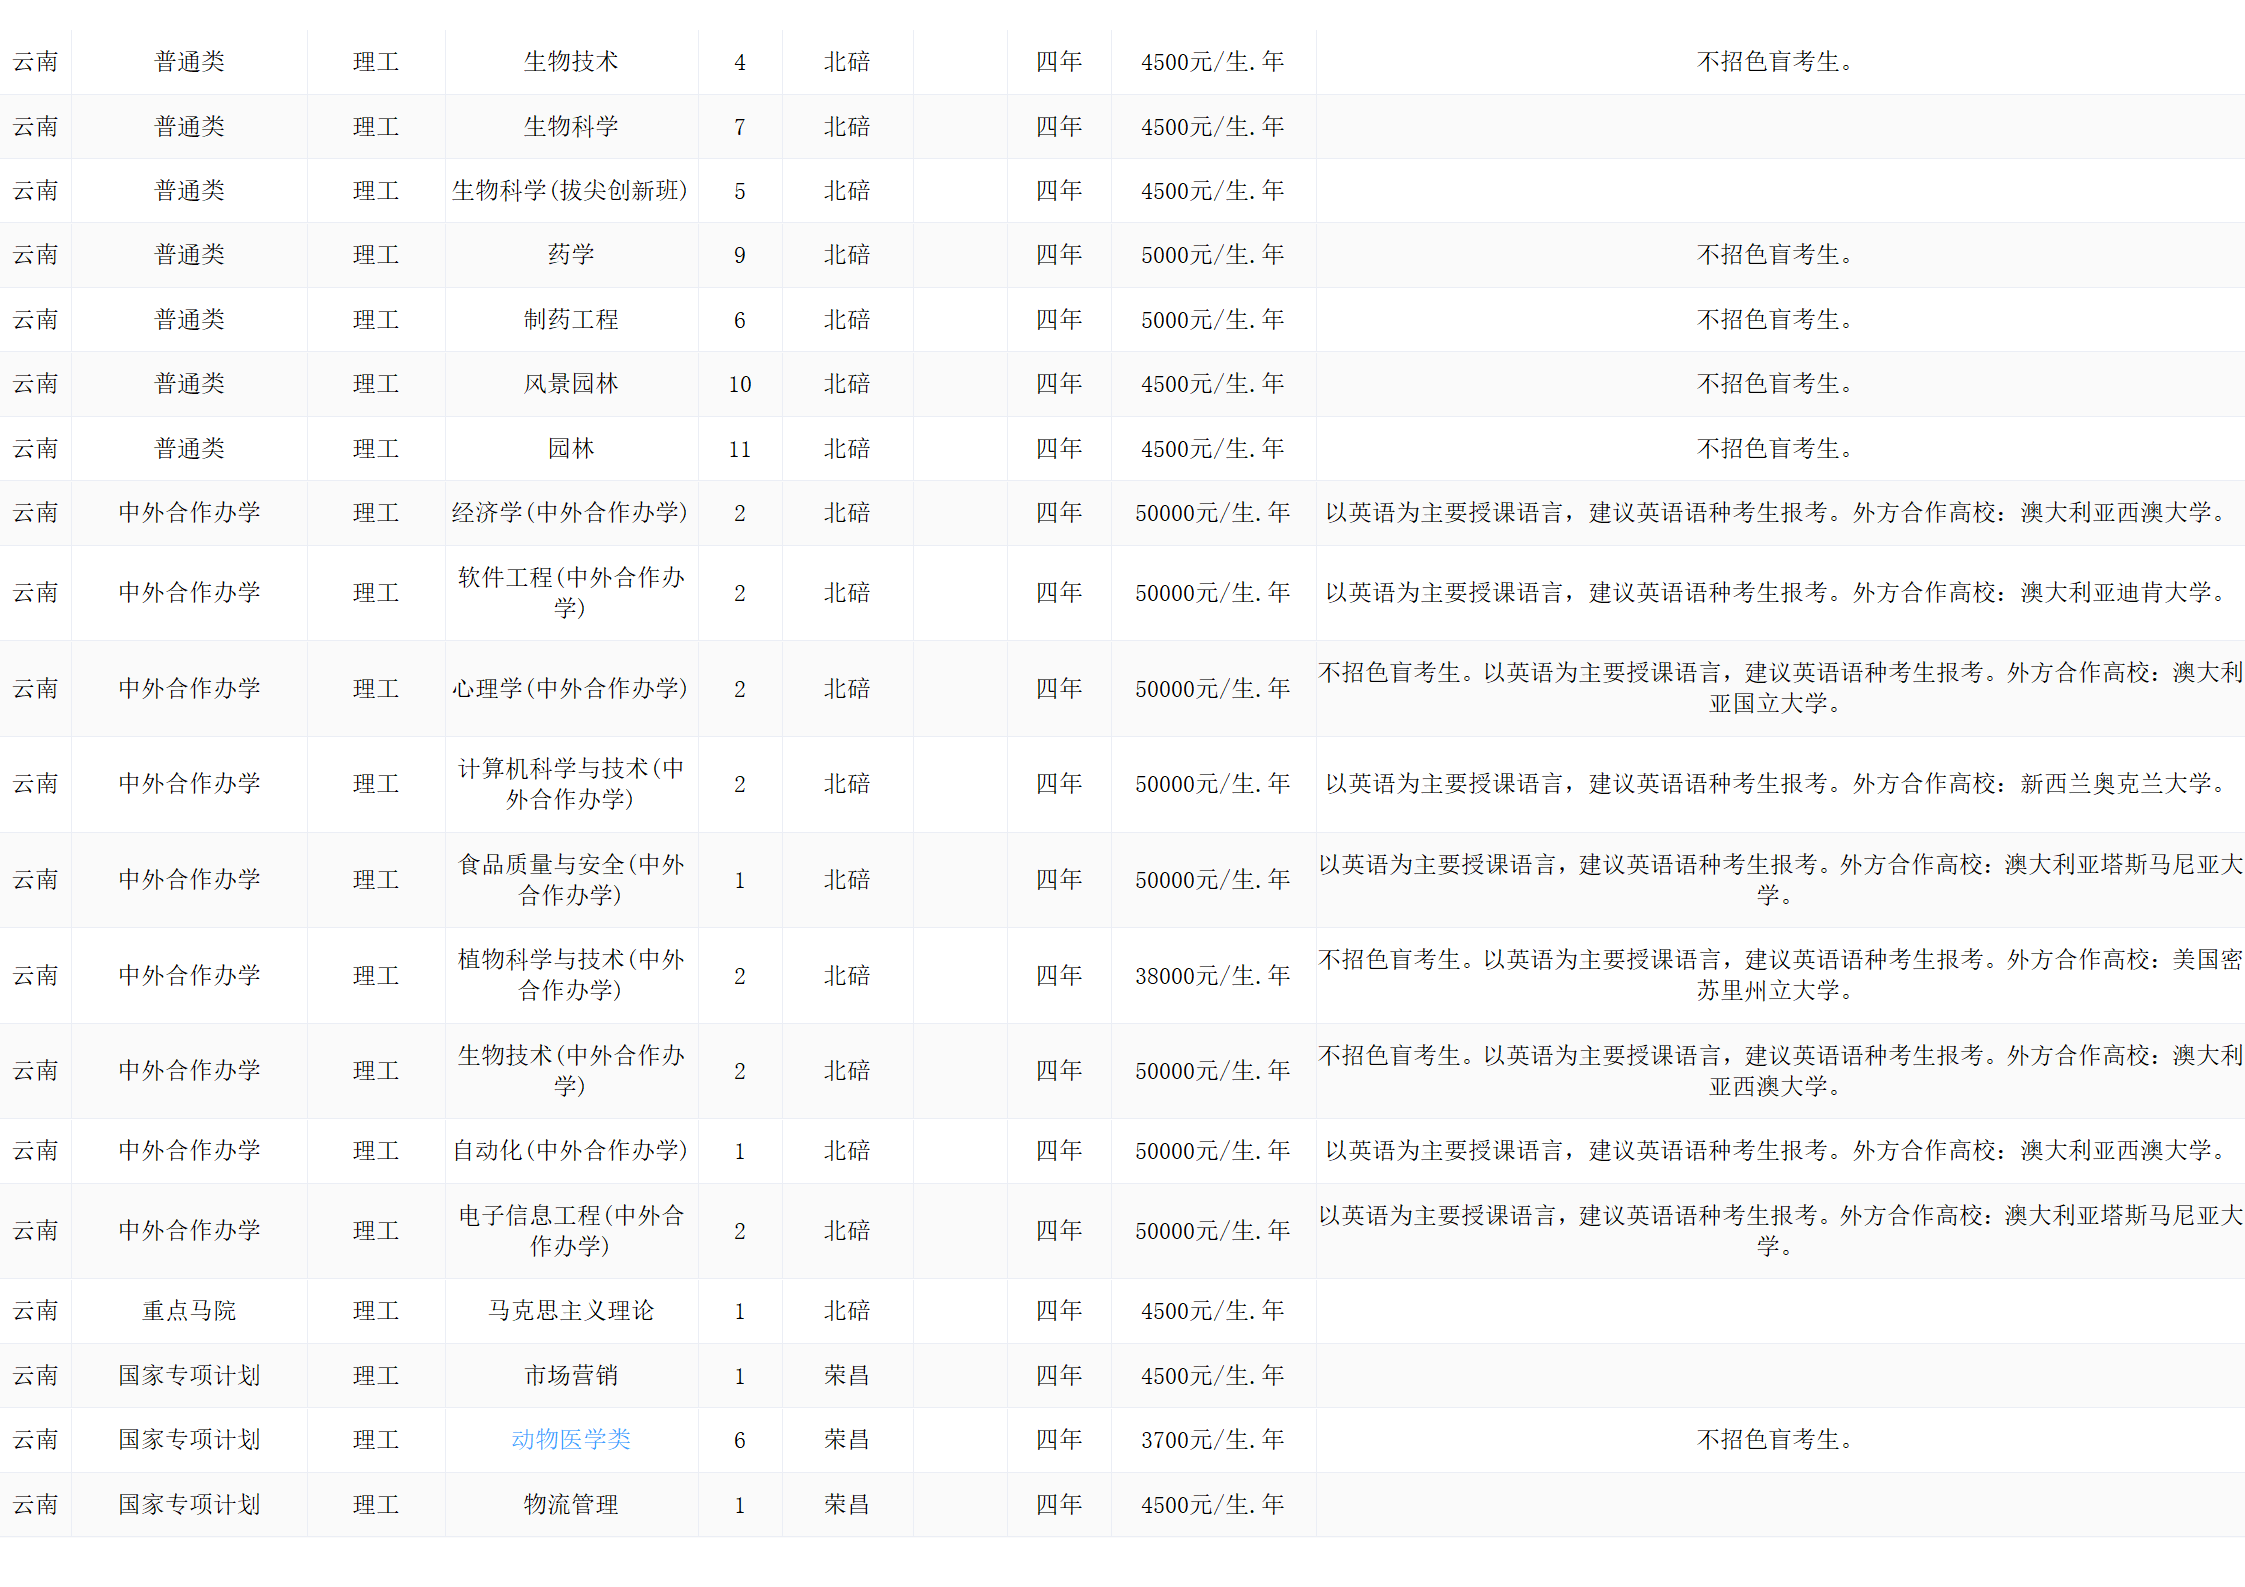Viewport: 2245px width, 1587px height.
Task: Click 经济学(中外合作办学) major text
Action: [570, 513]
